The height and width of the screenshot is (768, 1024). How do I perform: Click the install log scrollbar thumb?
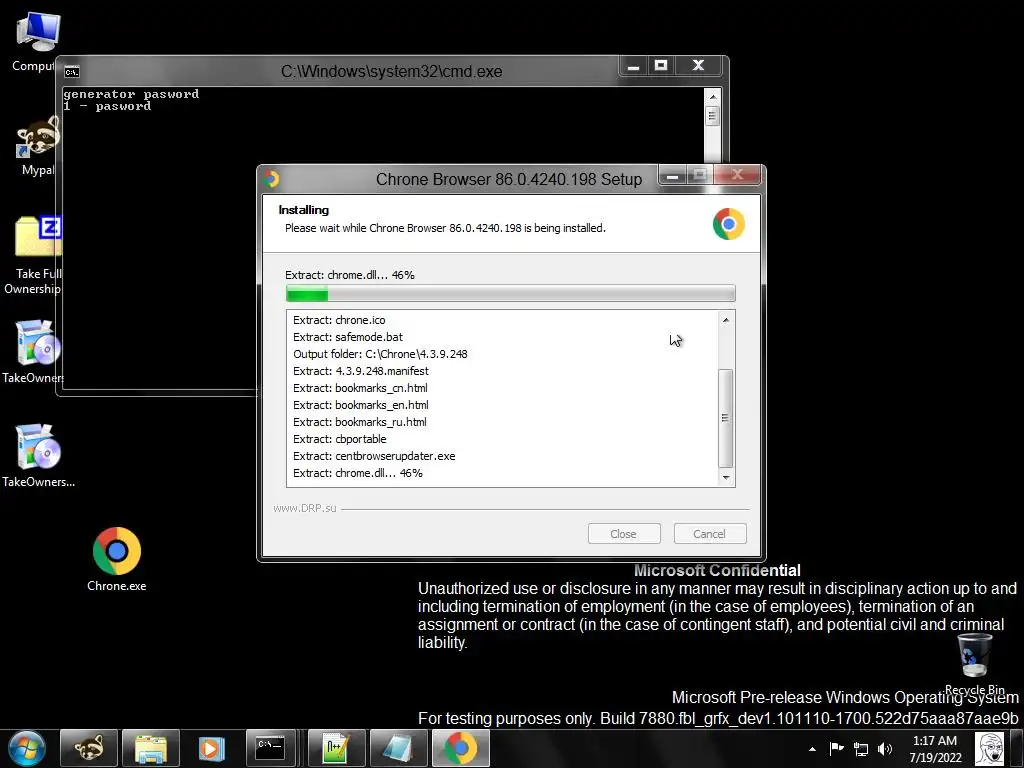(x=726, y=418)
